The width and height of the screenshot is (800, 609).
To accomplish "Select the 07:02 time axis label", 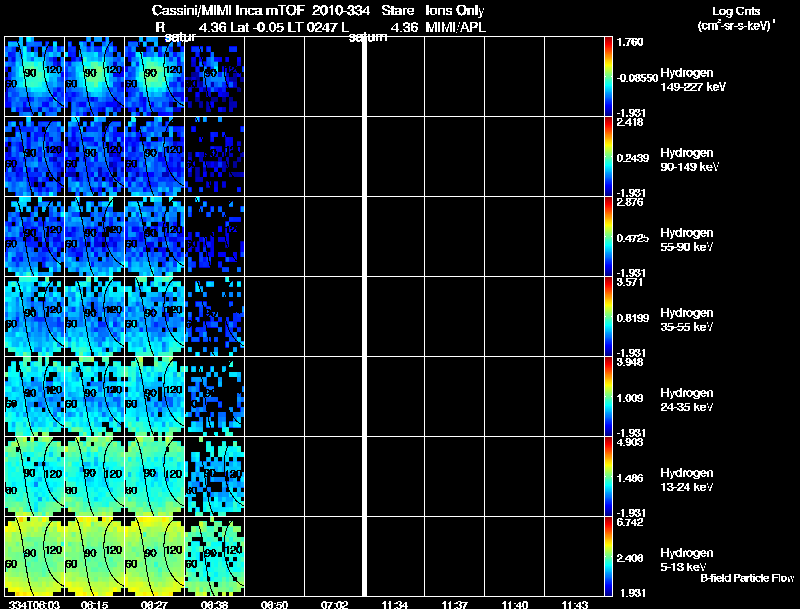I will point(335,604).
